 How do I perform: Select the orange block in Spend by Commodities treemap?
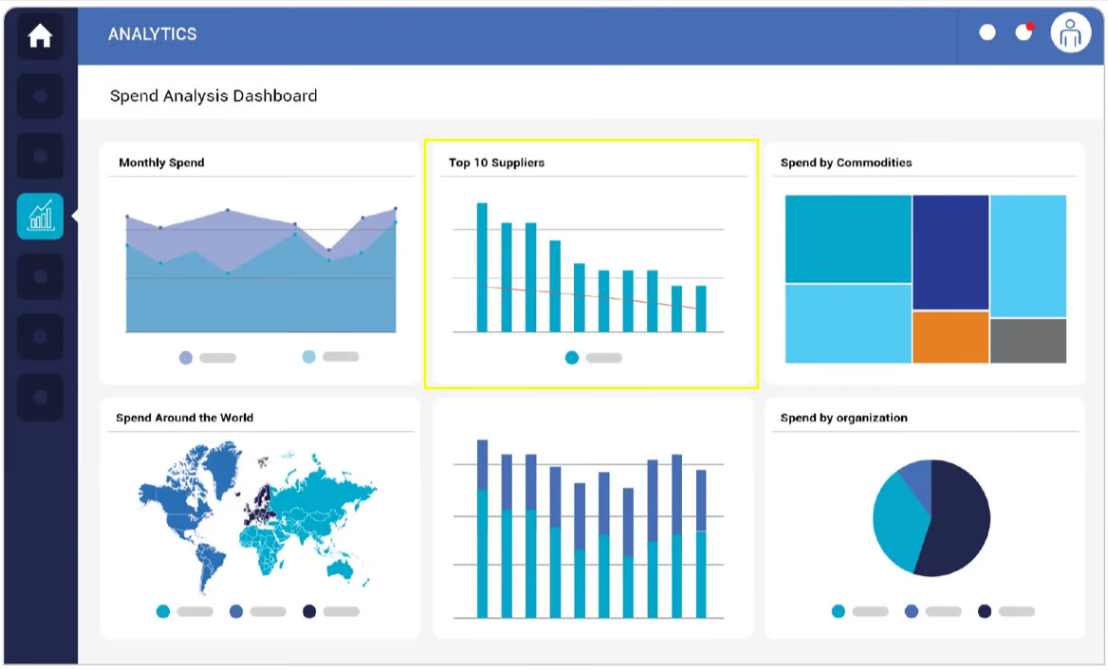(x=949, y=338)
